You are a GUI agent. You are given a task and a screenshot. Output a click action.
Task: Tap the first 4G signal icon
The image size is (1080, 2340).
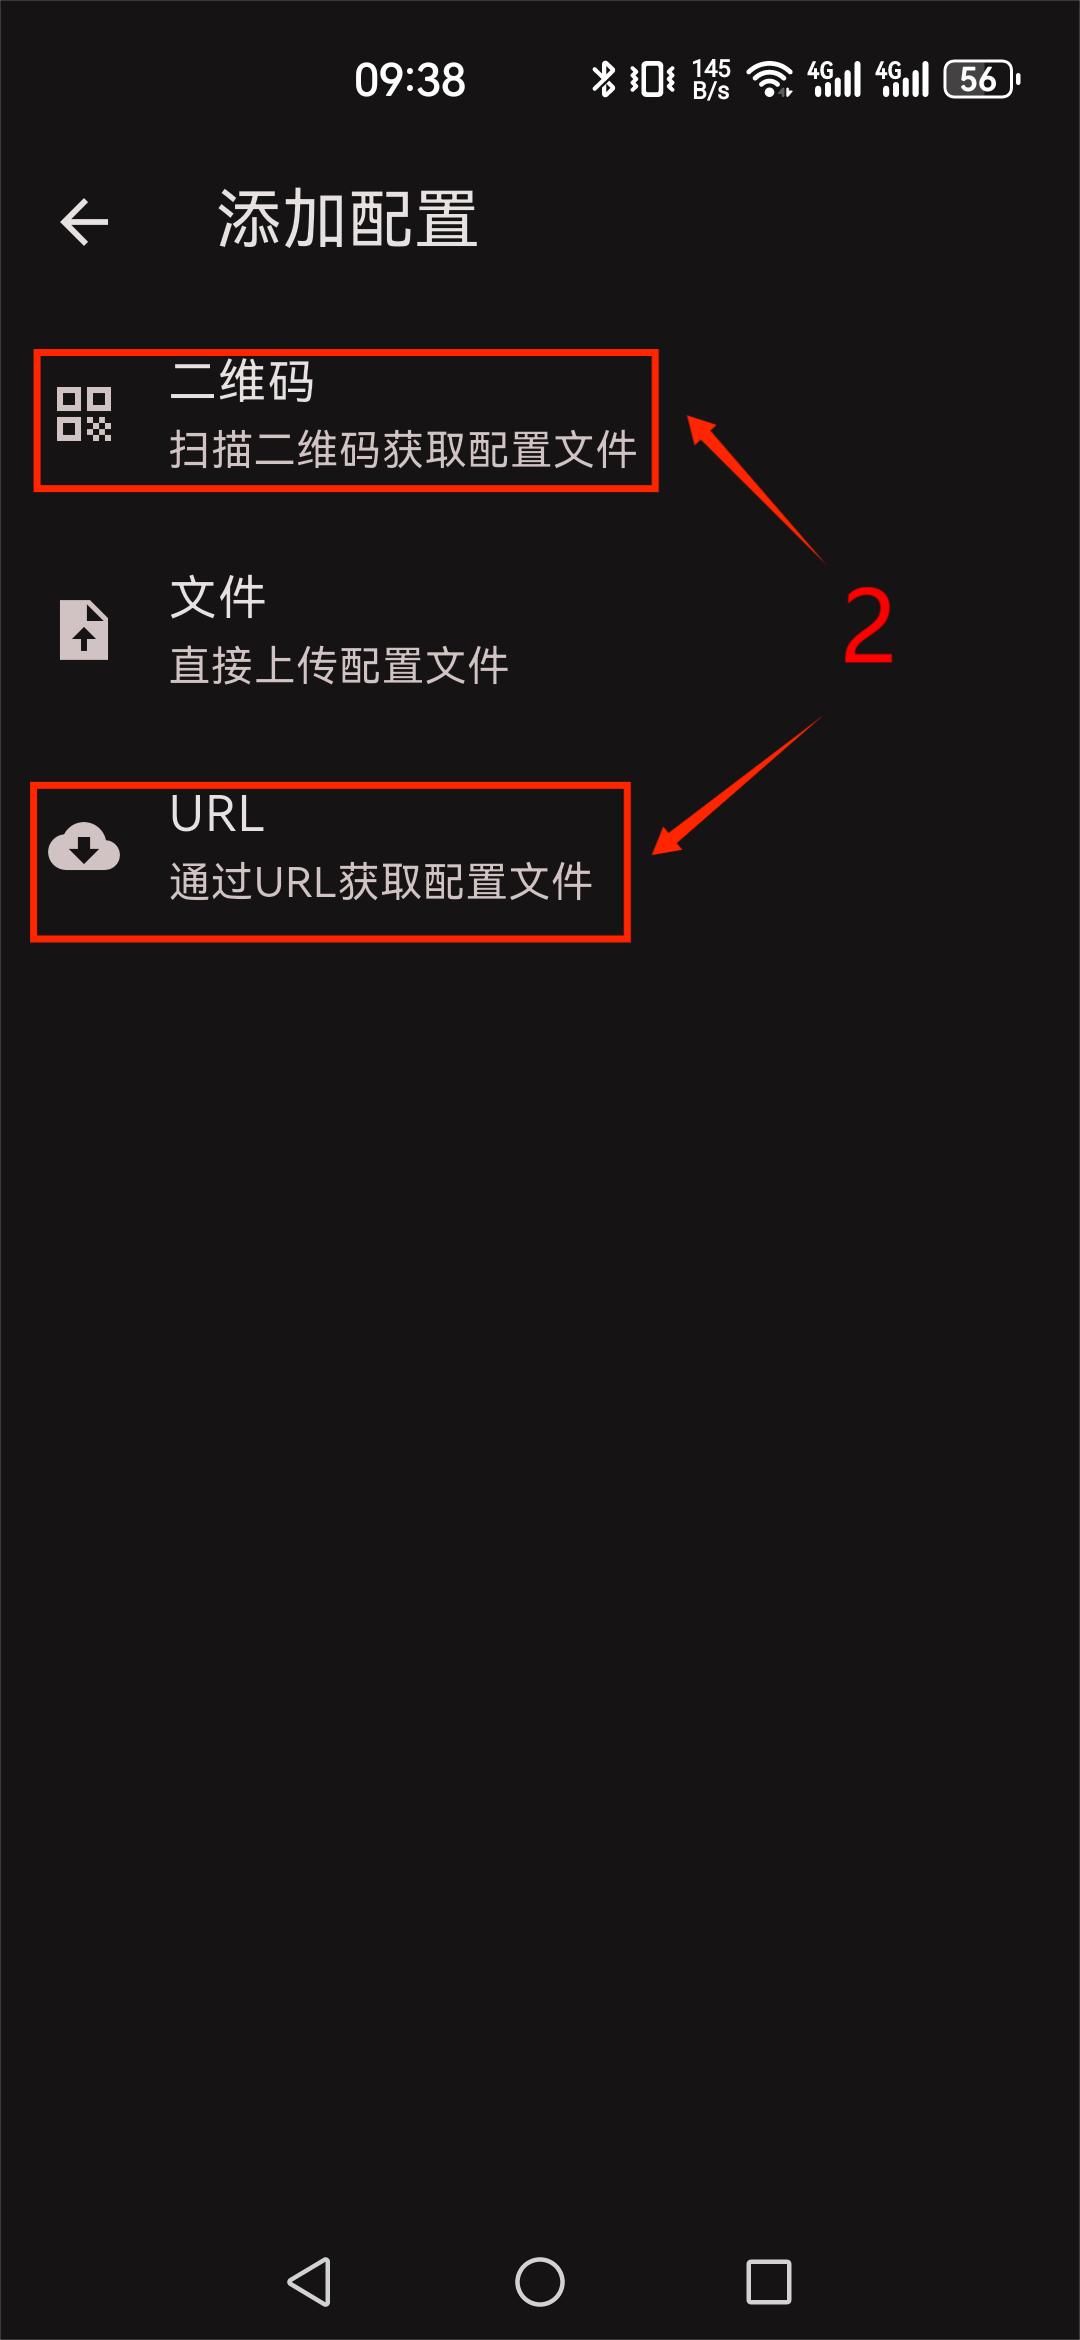(834, 79)
